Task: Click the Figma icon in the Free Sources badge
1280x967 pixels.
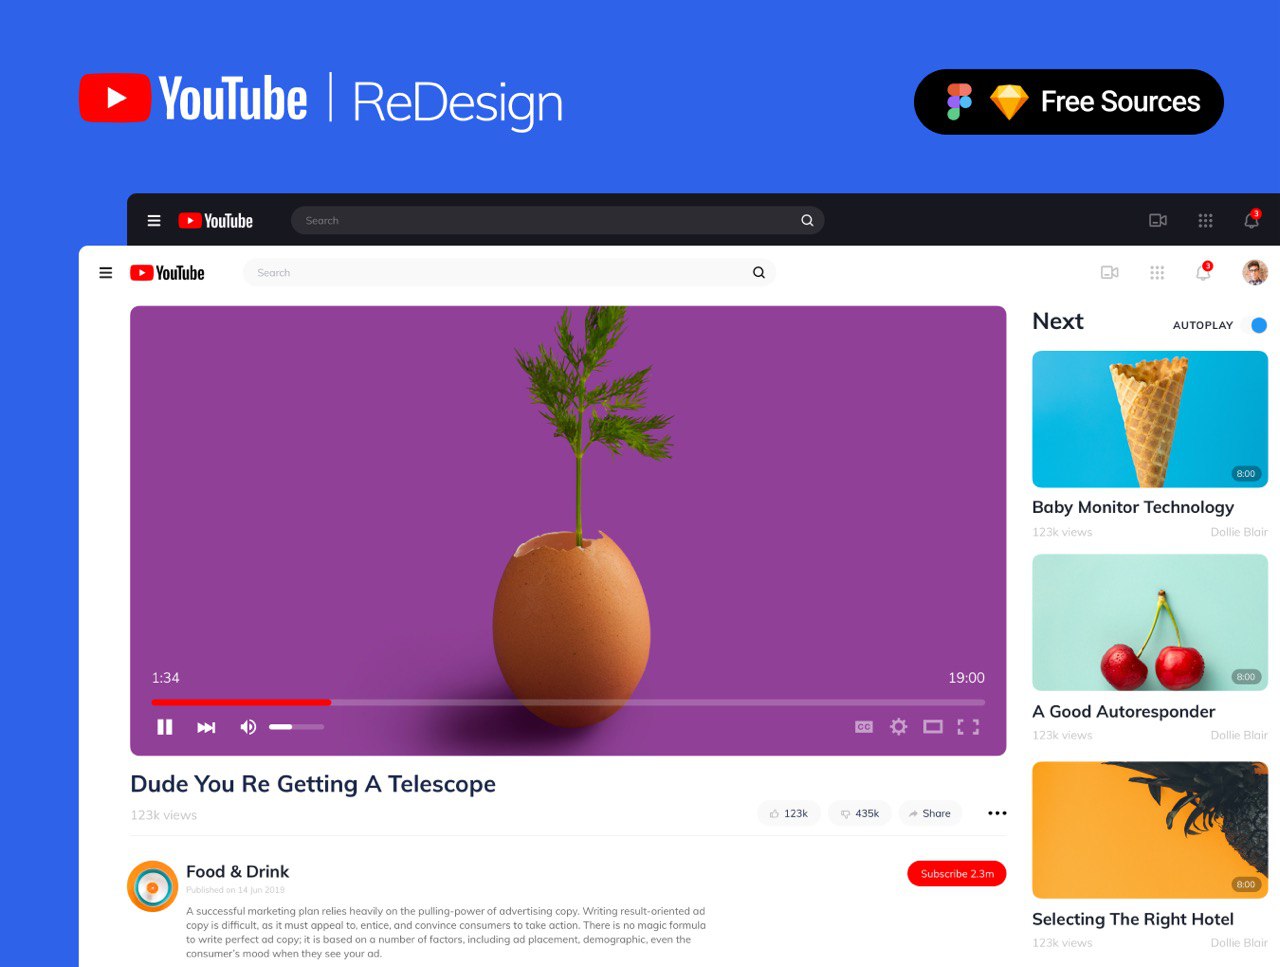Action: [x=960, y=102]
